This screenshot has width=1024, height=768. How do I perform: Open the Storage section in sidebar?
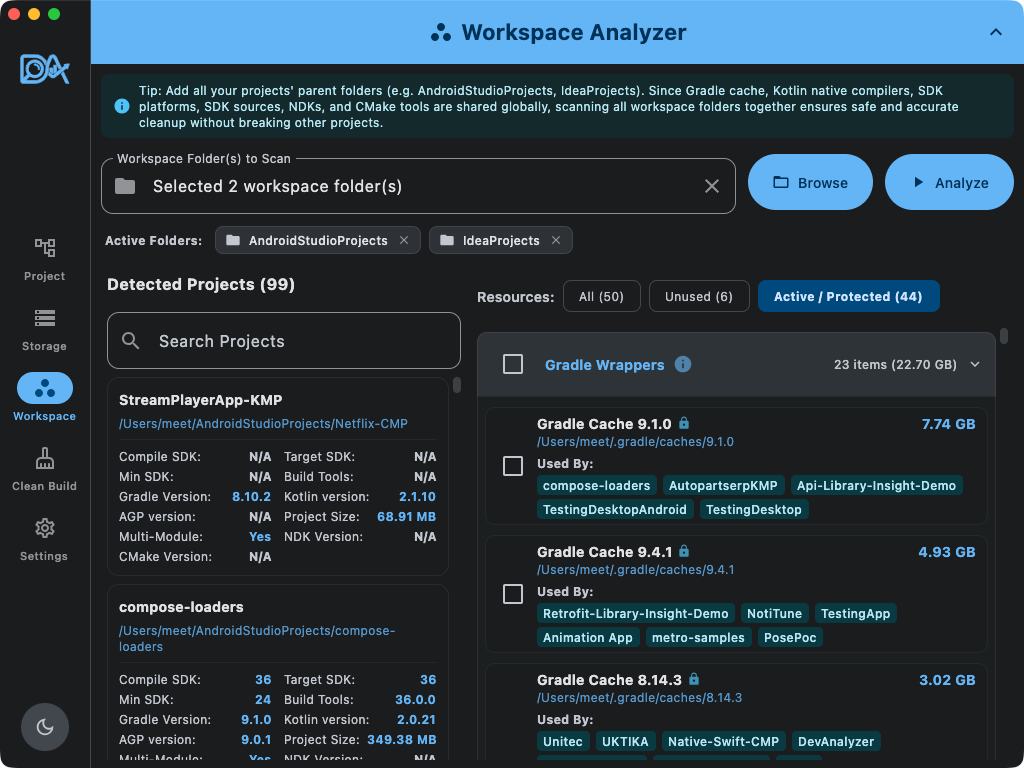pyautogui.click(x=44, y=330)
